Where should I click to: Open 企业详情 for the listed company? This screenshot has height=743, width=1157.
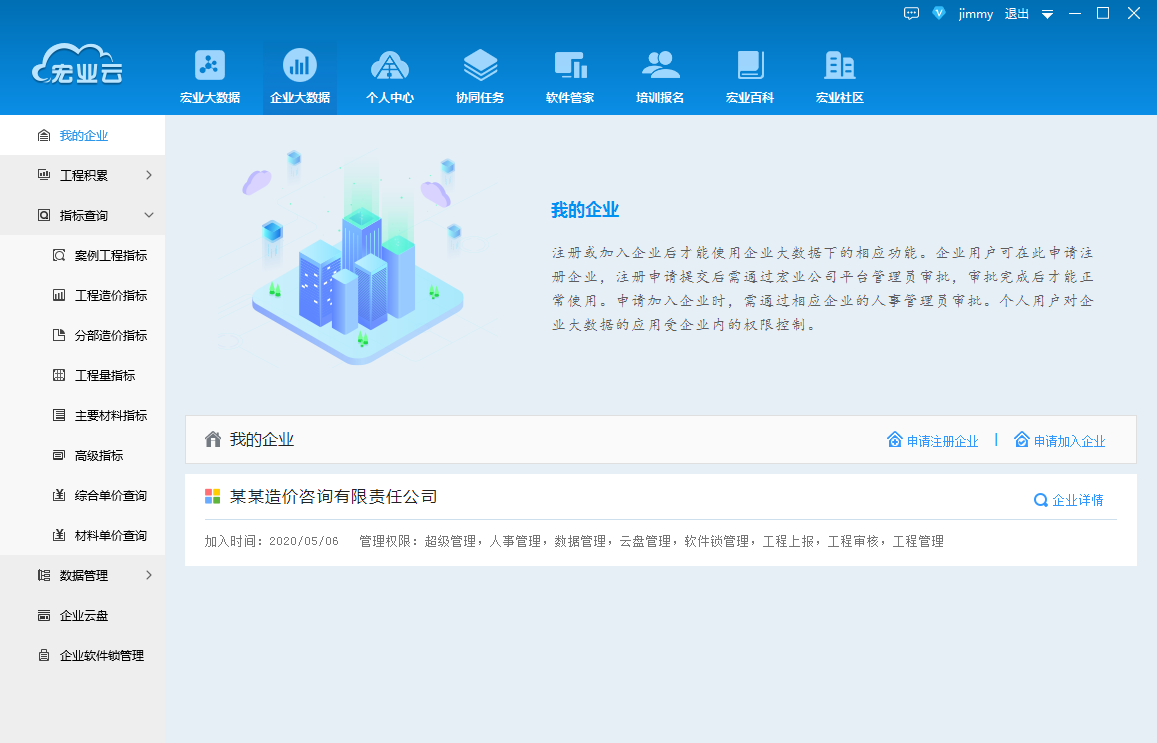click(1069, 499)
